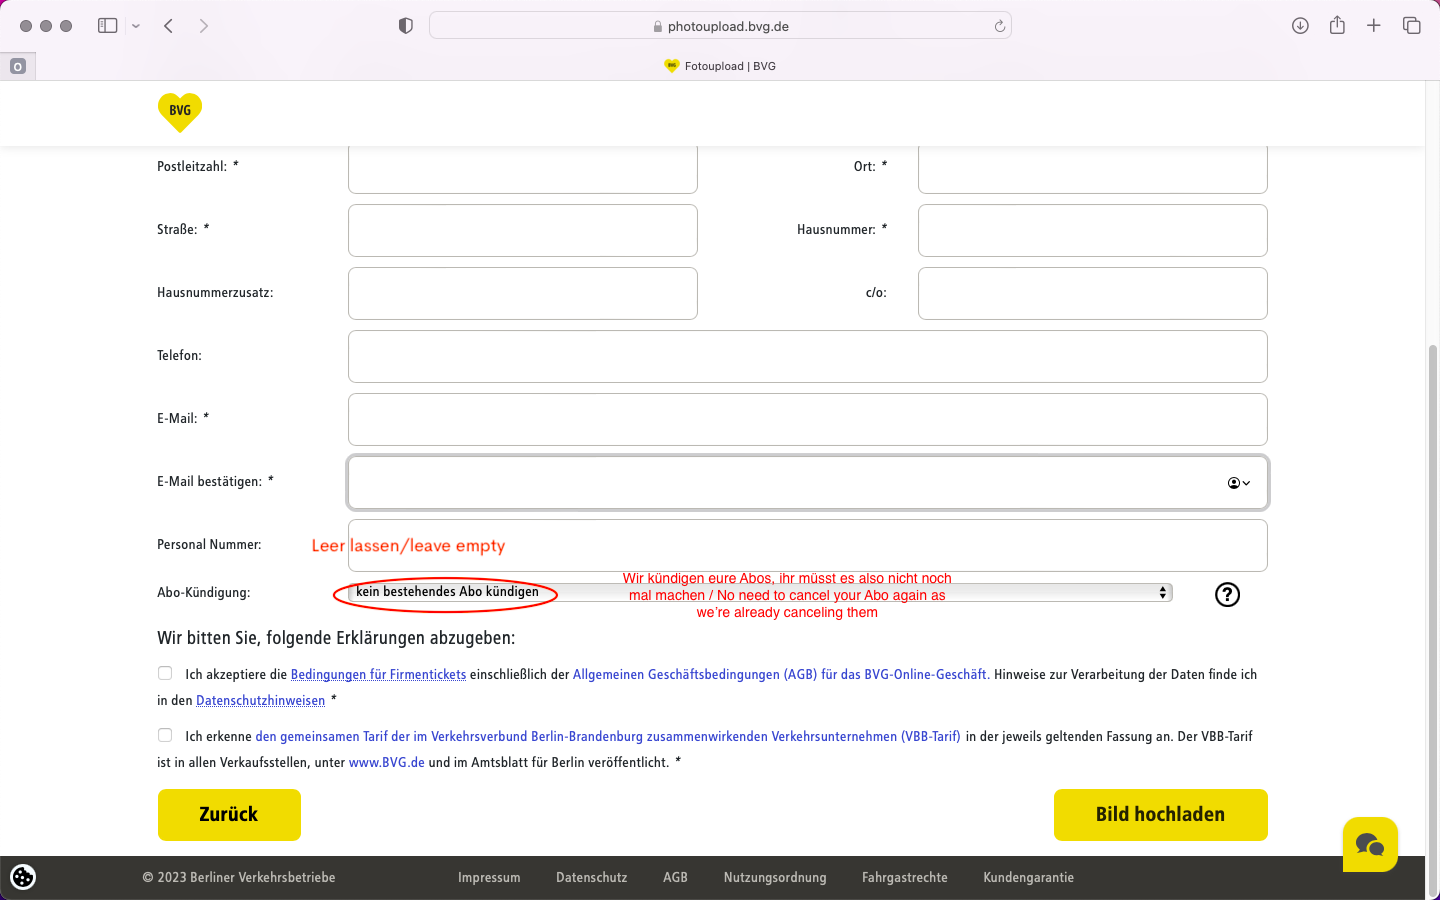Focus the E-Mail bestätigen field
1440x900 pixels.
[x=808, y=483]
